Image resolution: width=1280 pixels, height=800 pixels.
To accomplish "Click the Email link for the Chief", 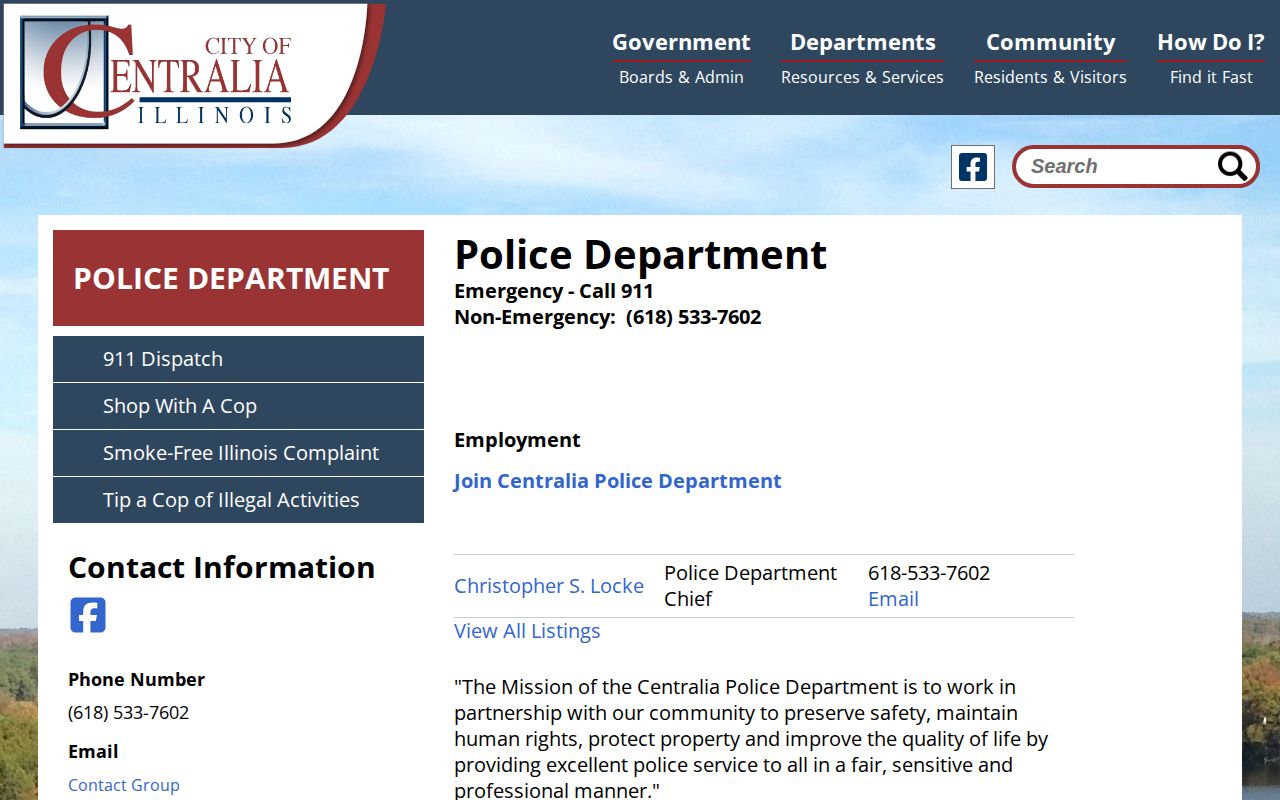I will pos(893,599).
